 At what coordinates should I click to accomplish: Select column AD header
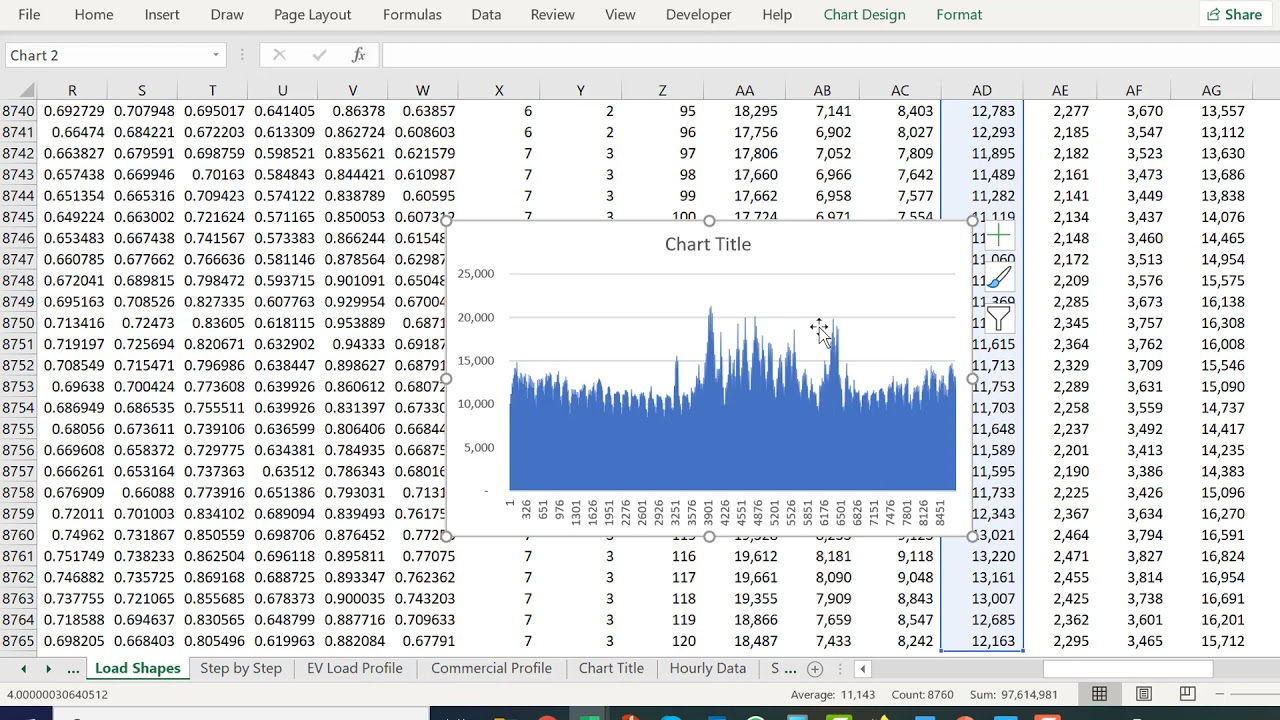pyautogui.click(x=982, y=90)
